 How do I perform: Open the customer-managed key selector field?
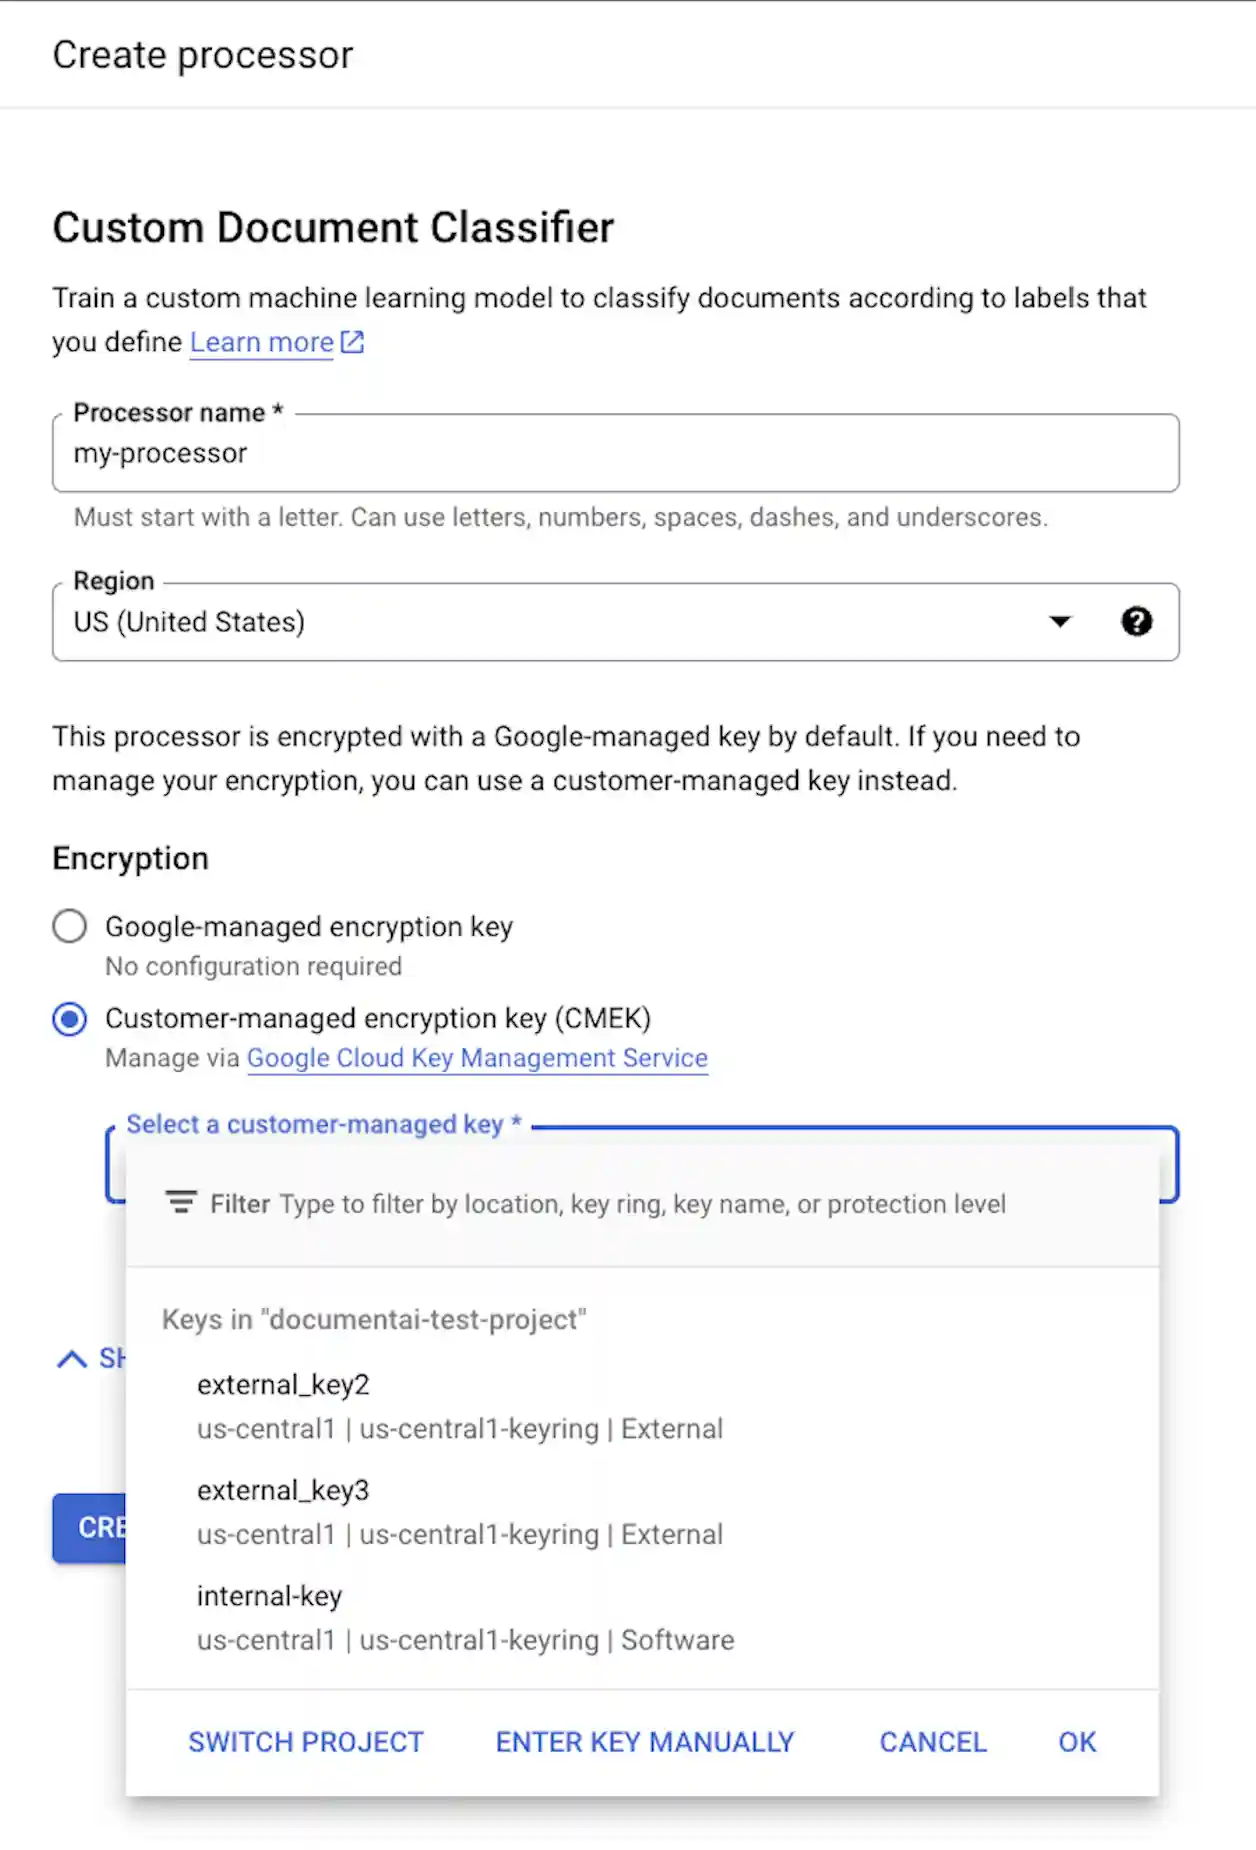[1168, 1165]
